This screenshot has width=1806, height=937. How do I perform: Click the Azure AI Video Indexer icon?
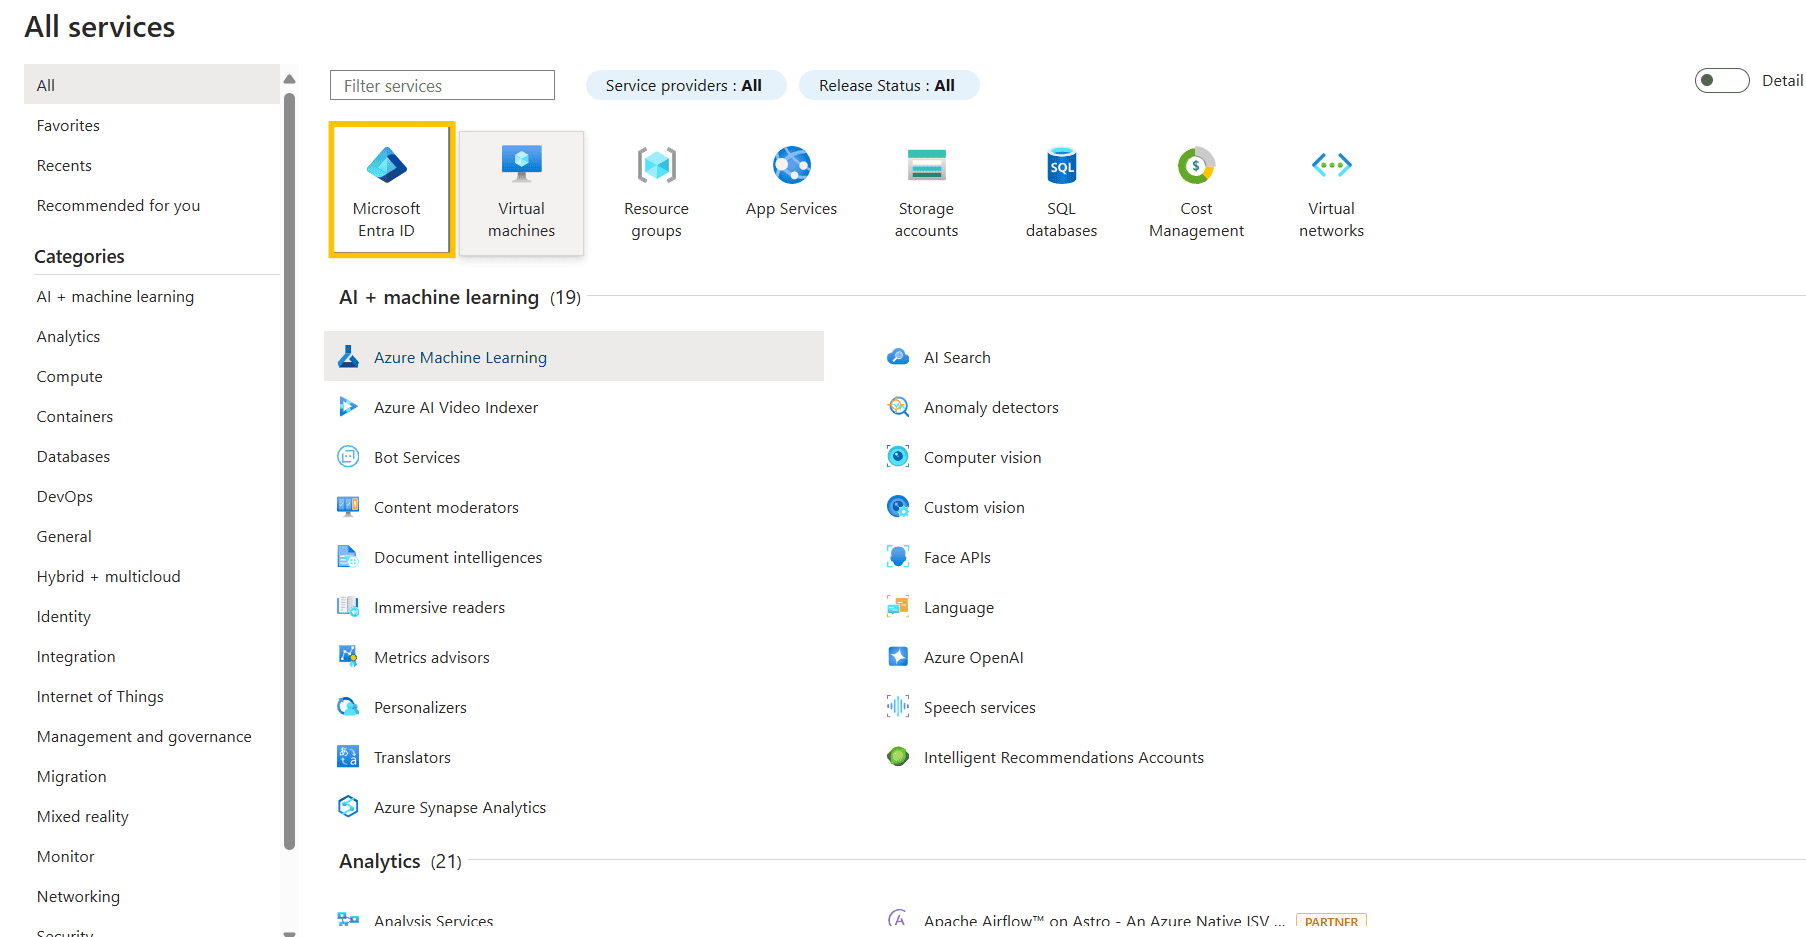click(x=348, y=407)
